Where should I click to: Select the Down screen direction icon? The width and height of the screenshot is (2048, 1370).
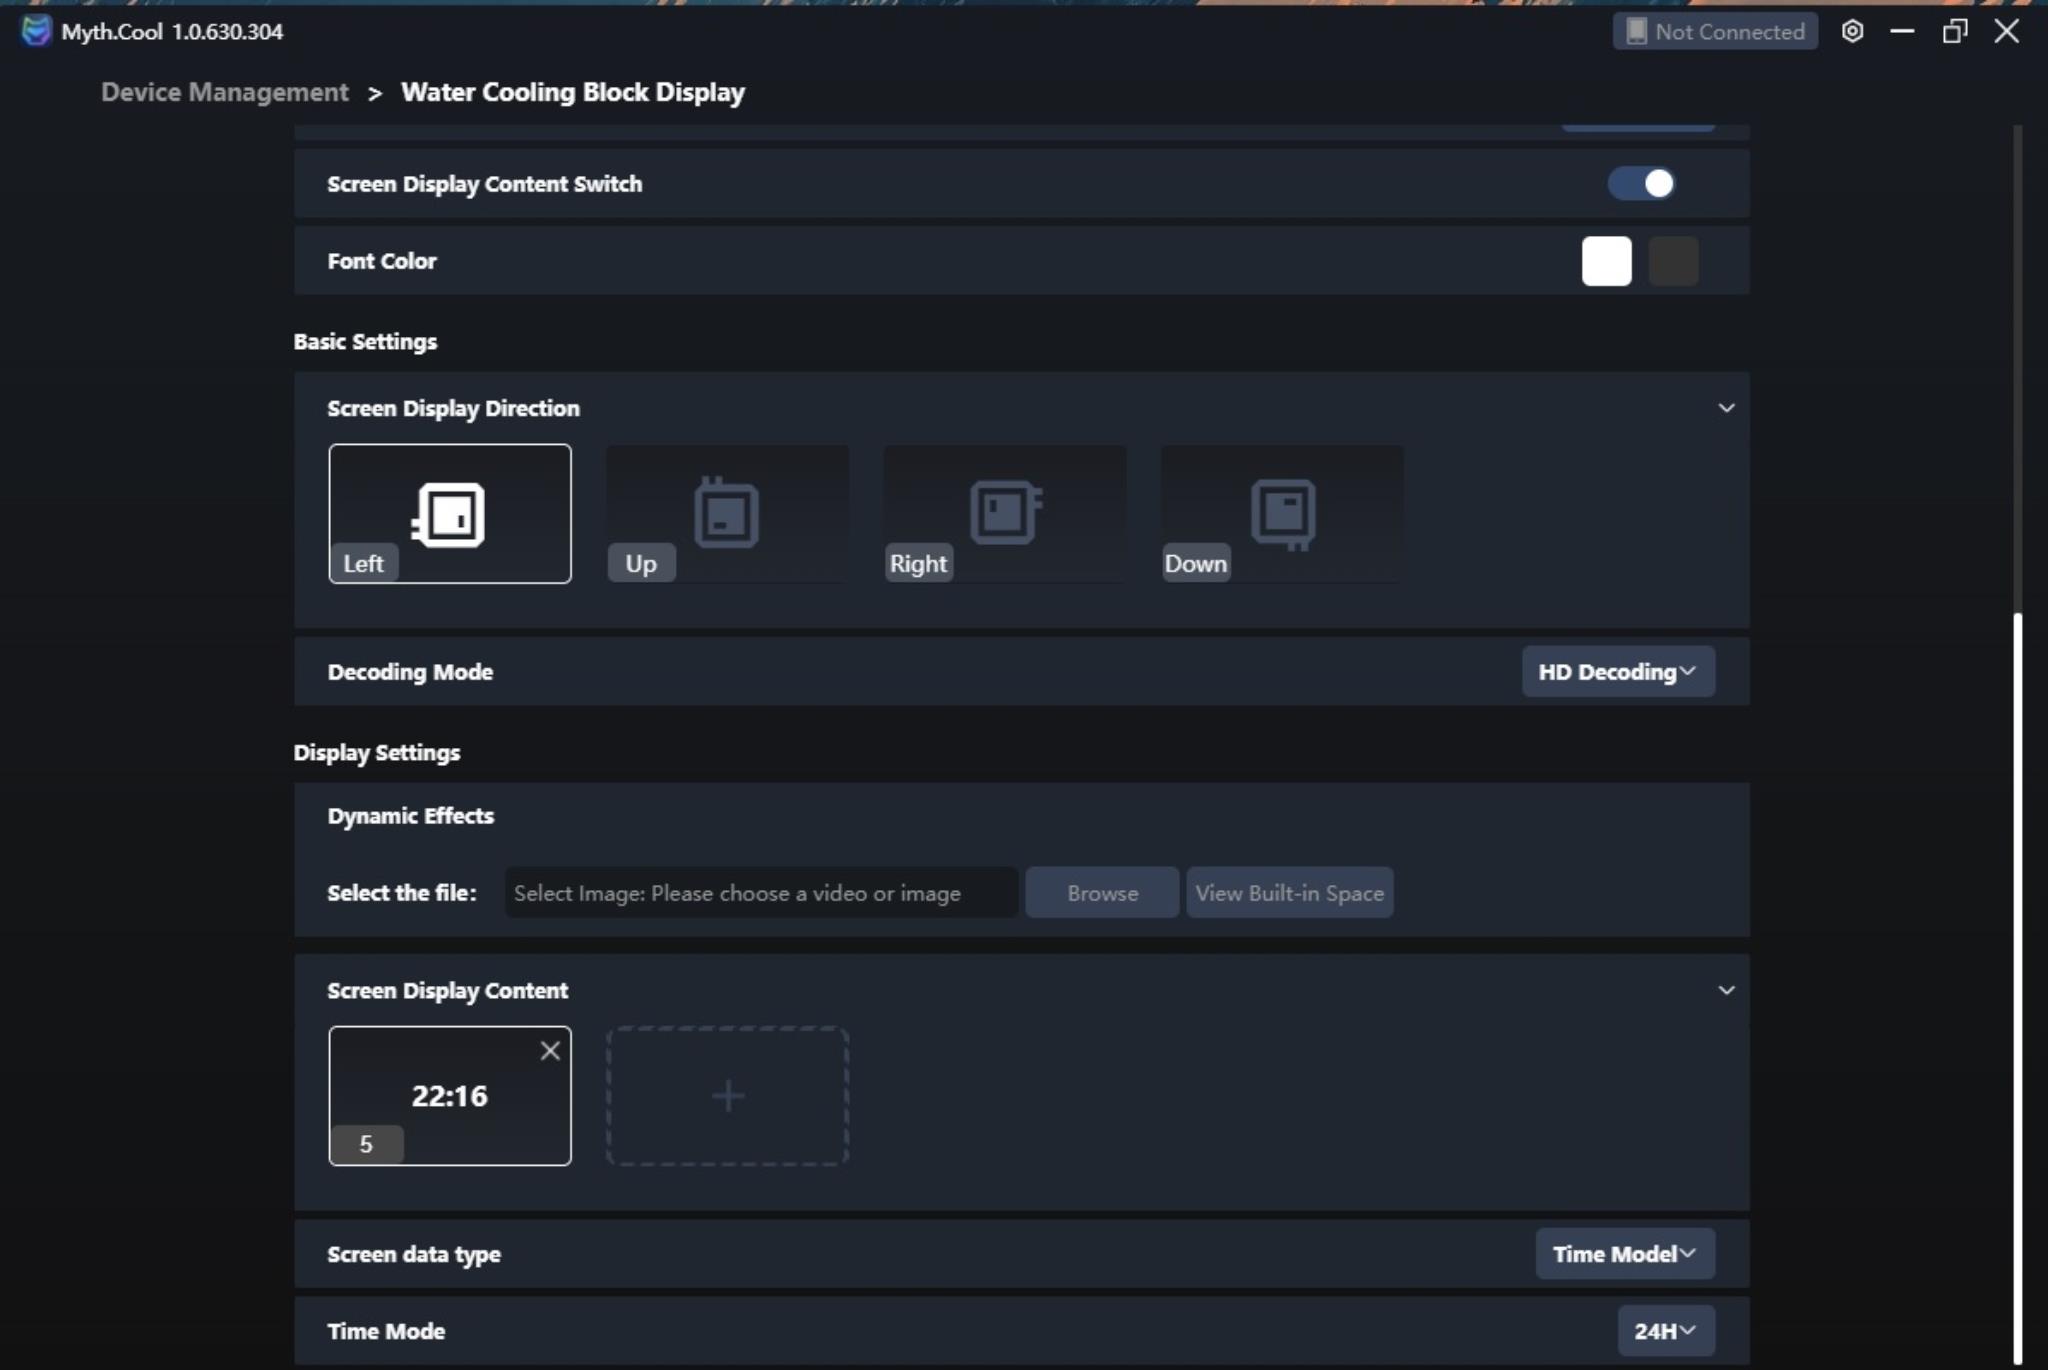[x=1283, y=514]
